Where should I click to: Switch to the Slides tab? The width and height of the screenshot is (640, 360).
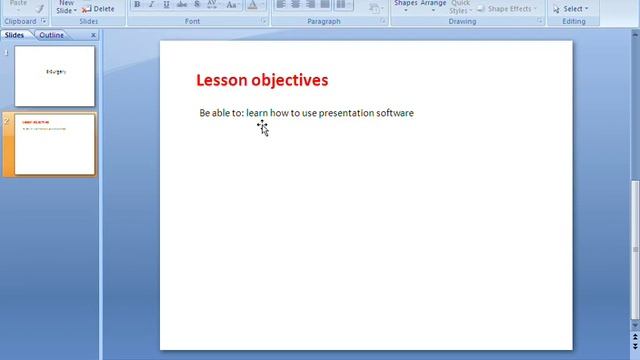click(x=14, y=35)
